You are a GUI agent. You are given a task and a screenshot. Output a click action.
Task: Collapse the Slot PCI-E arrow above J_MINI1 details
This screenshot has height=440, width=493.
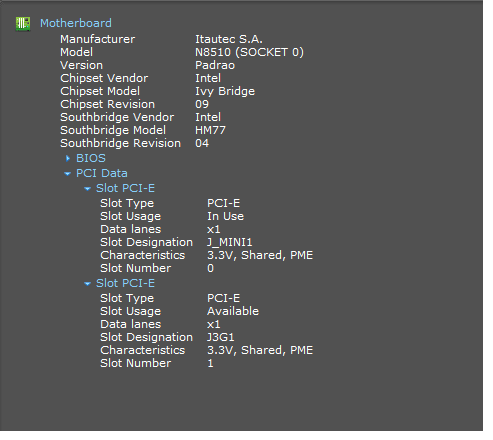[x=88, y=189]
